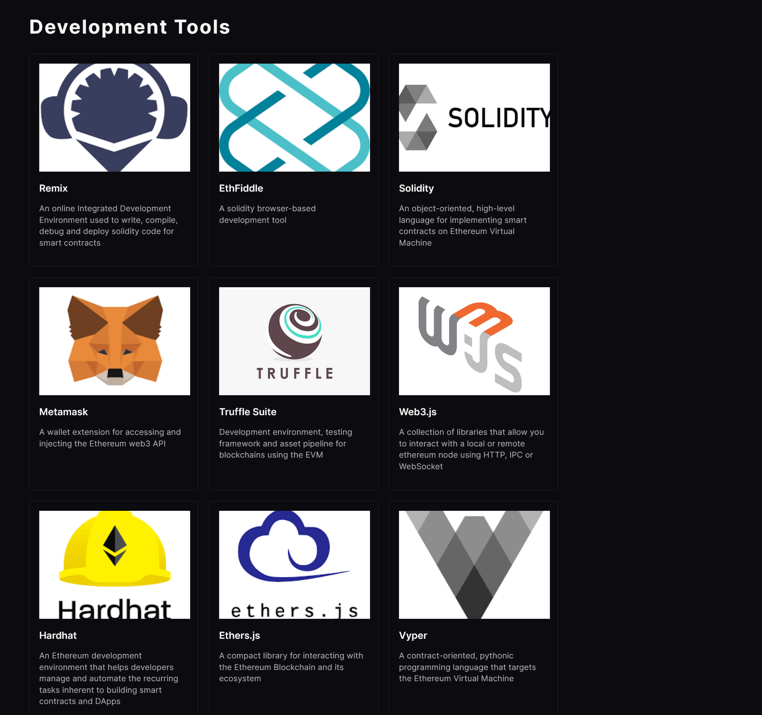Click the Remix card title
This screenshot has width=762, height=715.
click(x=53, y=188)
